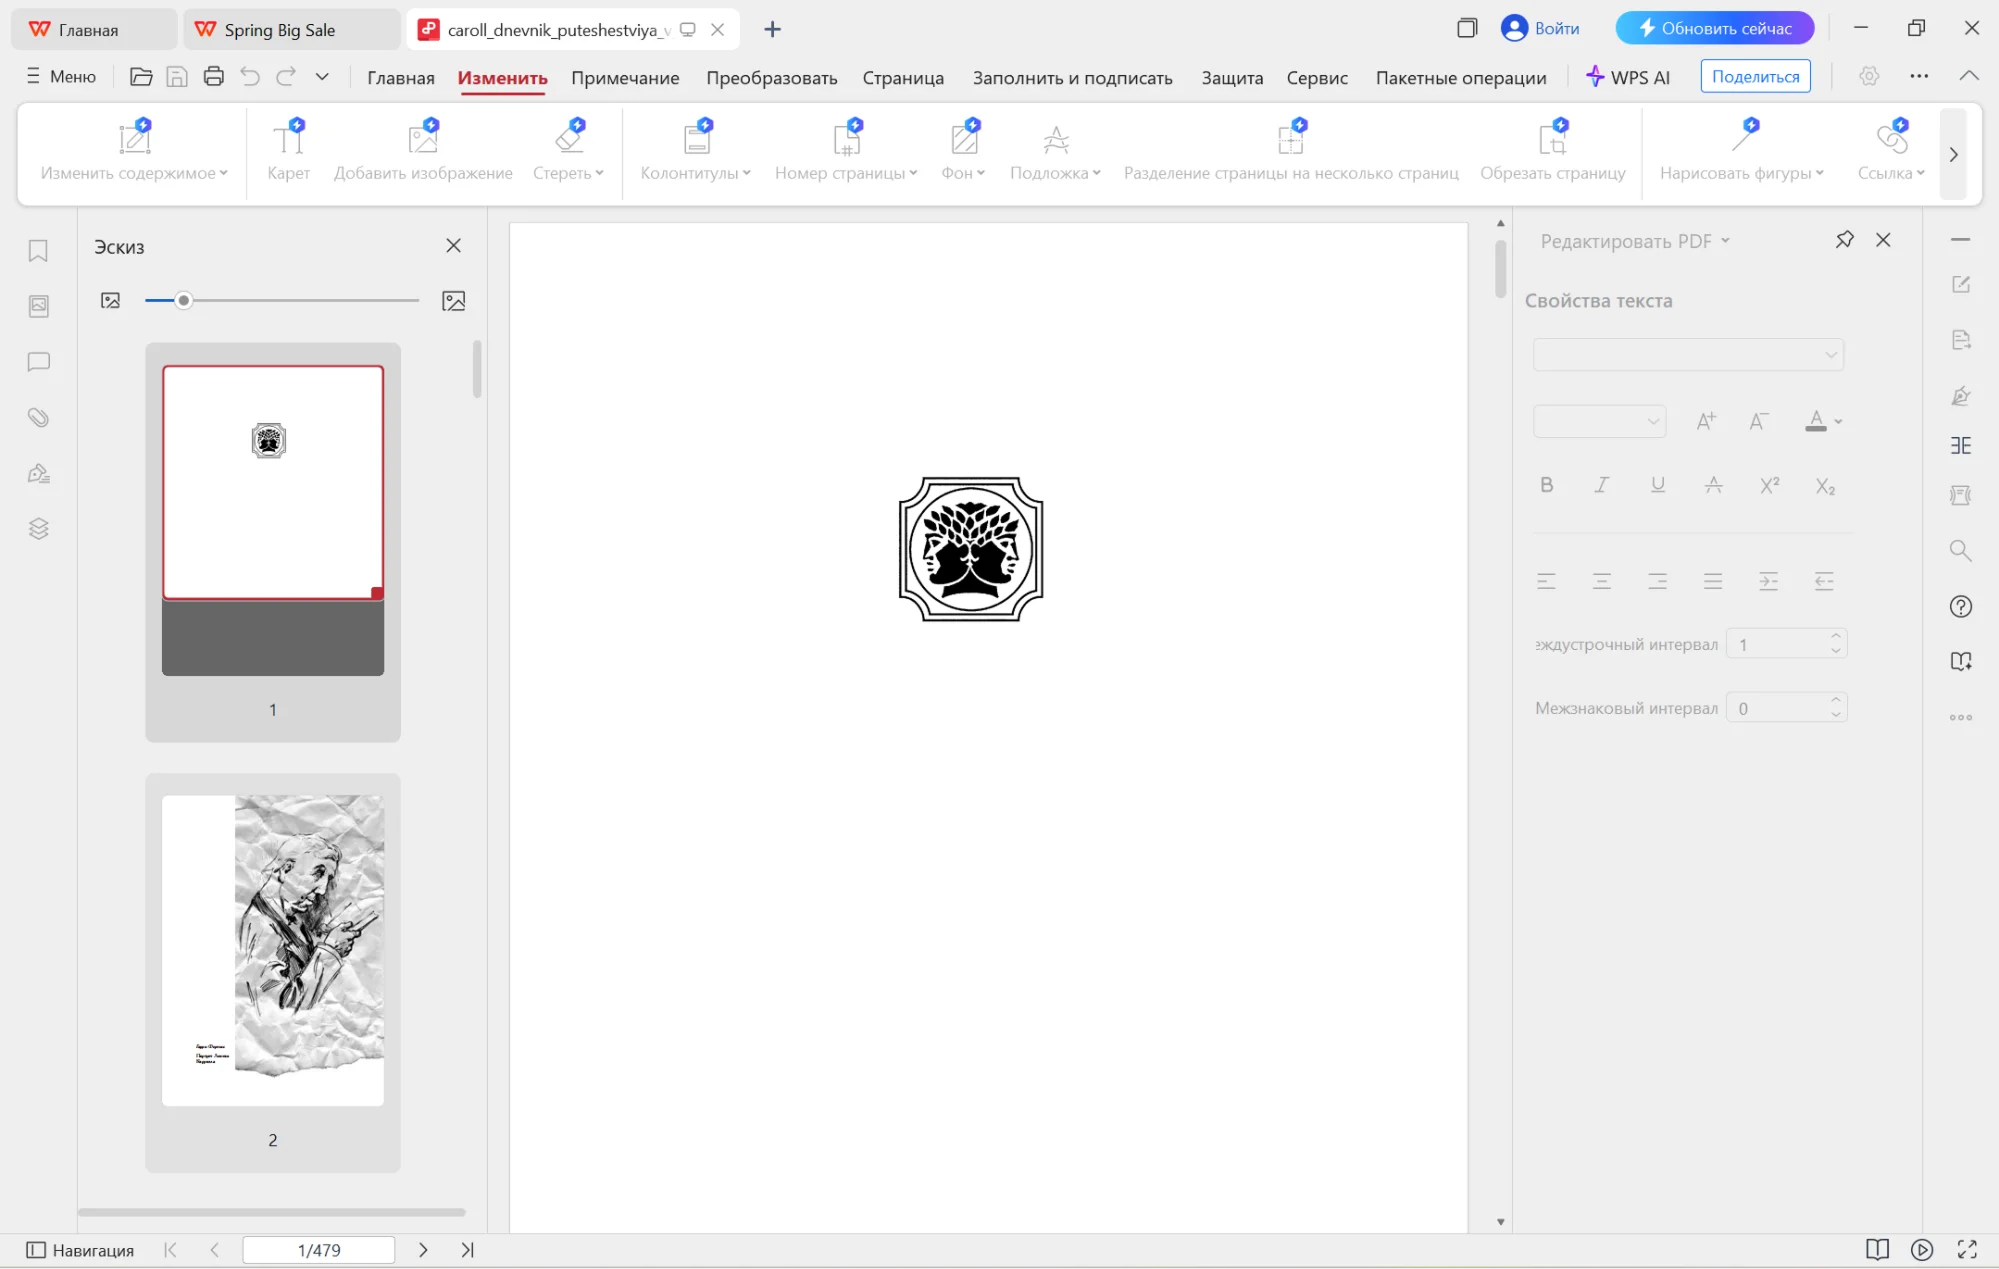Decrease Межзнаковый интервал value
1999x1269 pixels.
(1836, 715)
